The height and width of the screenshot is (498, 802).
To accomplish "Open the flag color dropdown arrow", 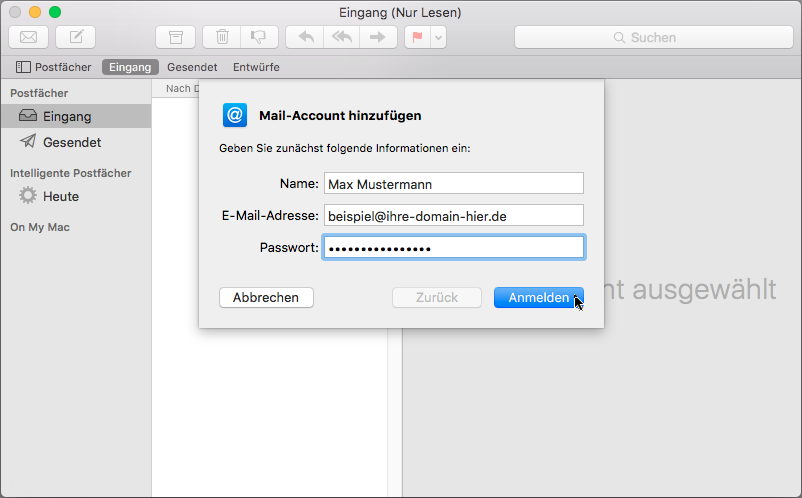I will tap(438, 37).
